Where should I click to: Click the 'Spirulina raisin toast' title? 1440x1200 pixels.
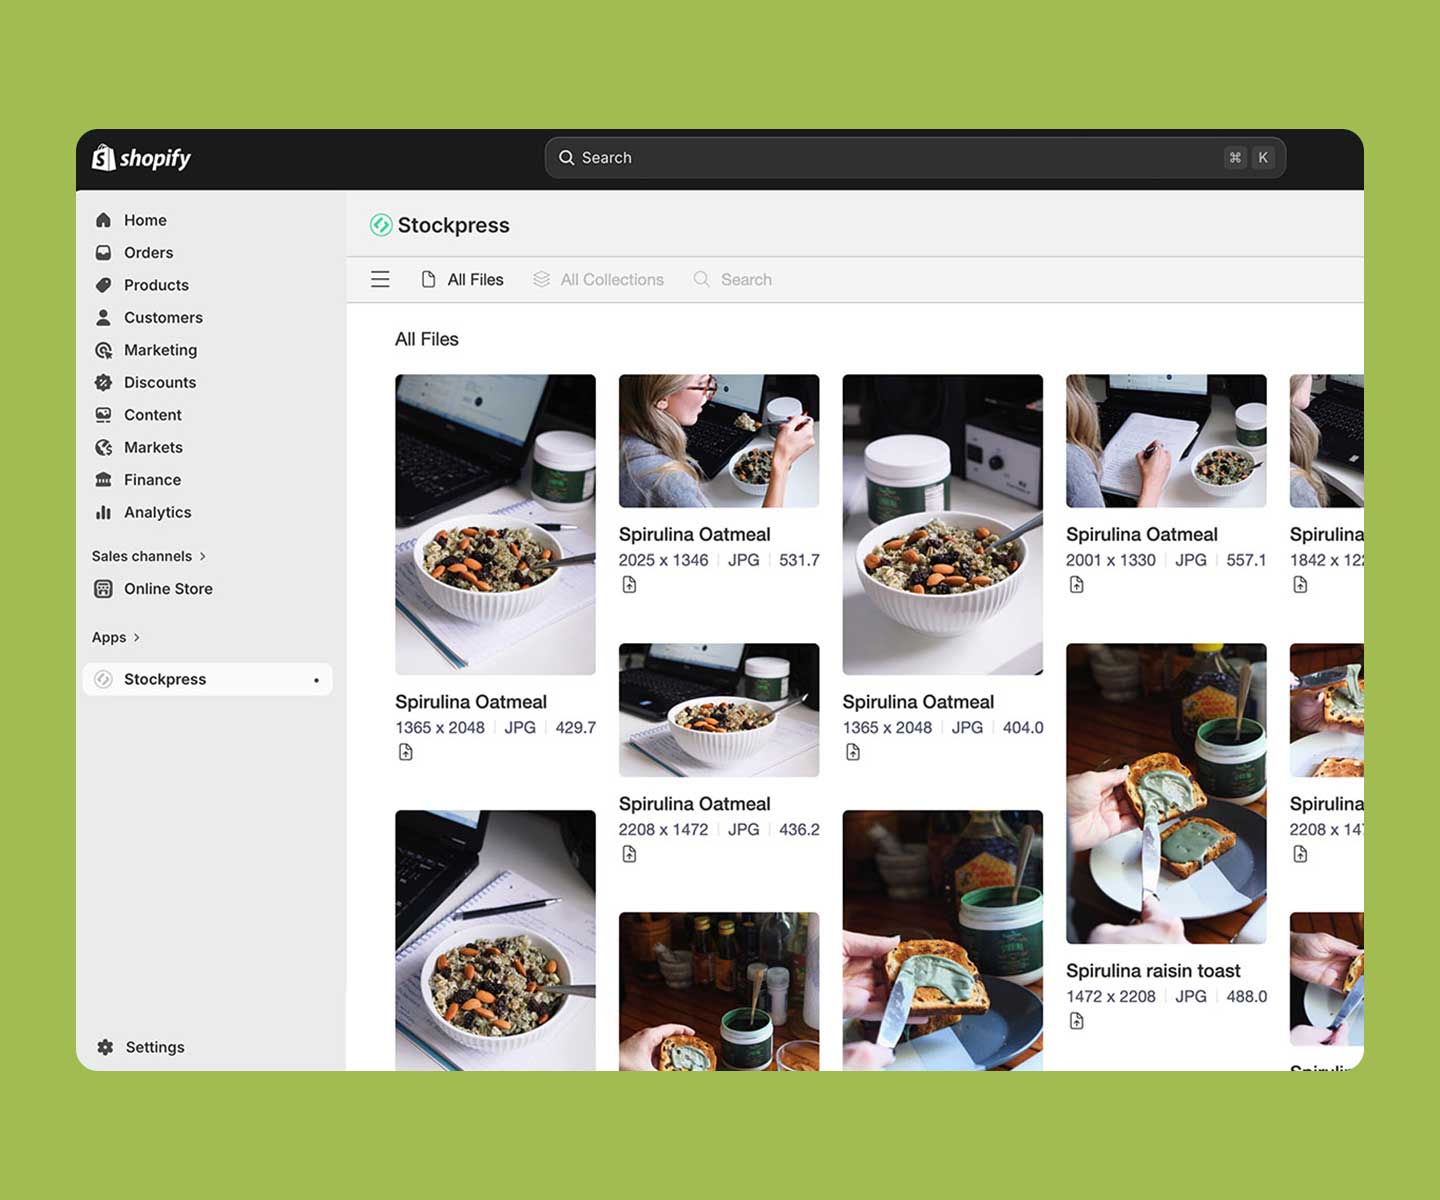pyautogui.click(x=1153, y=971)
